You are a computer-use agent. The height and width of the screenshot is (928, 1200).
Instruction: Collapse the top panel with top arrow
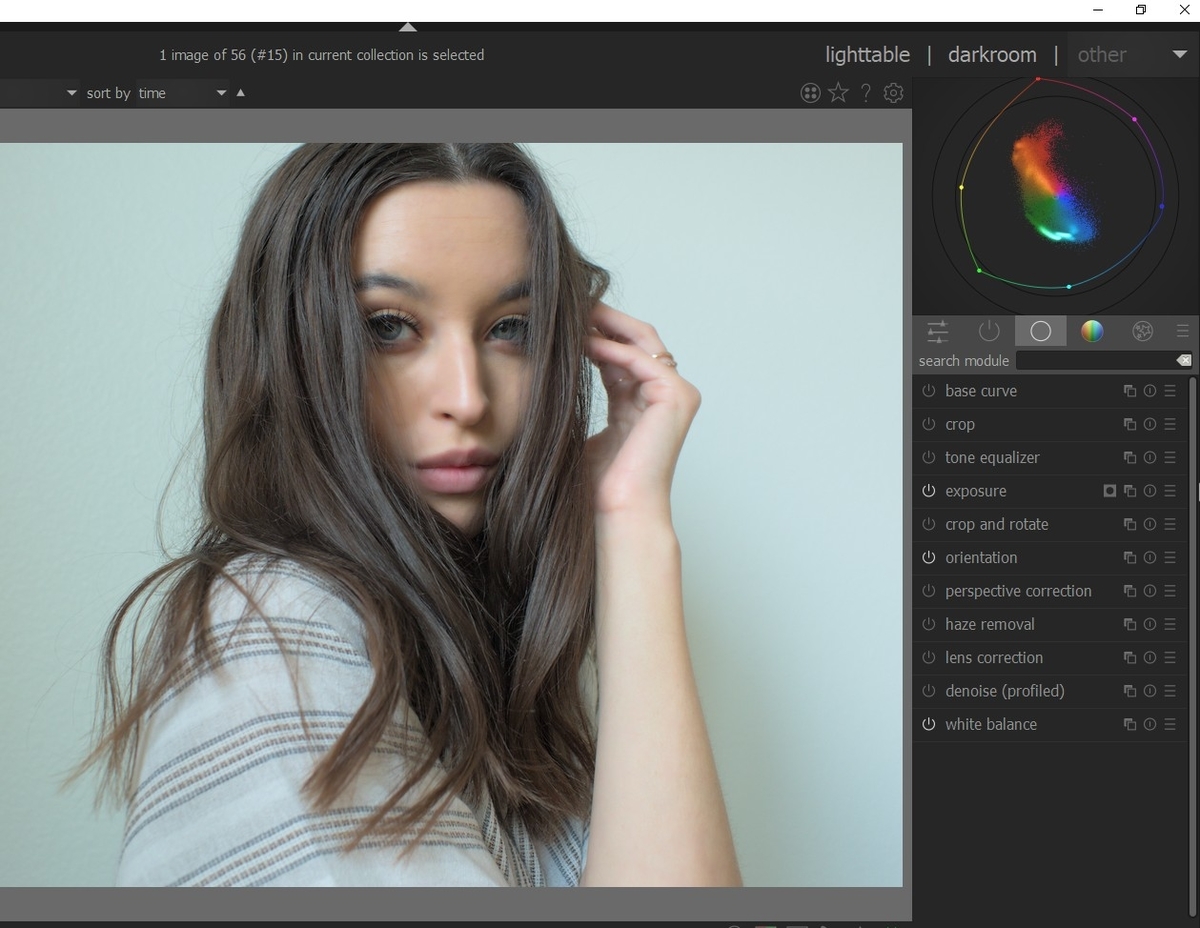click(x=407, y=27)
